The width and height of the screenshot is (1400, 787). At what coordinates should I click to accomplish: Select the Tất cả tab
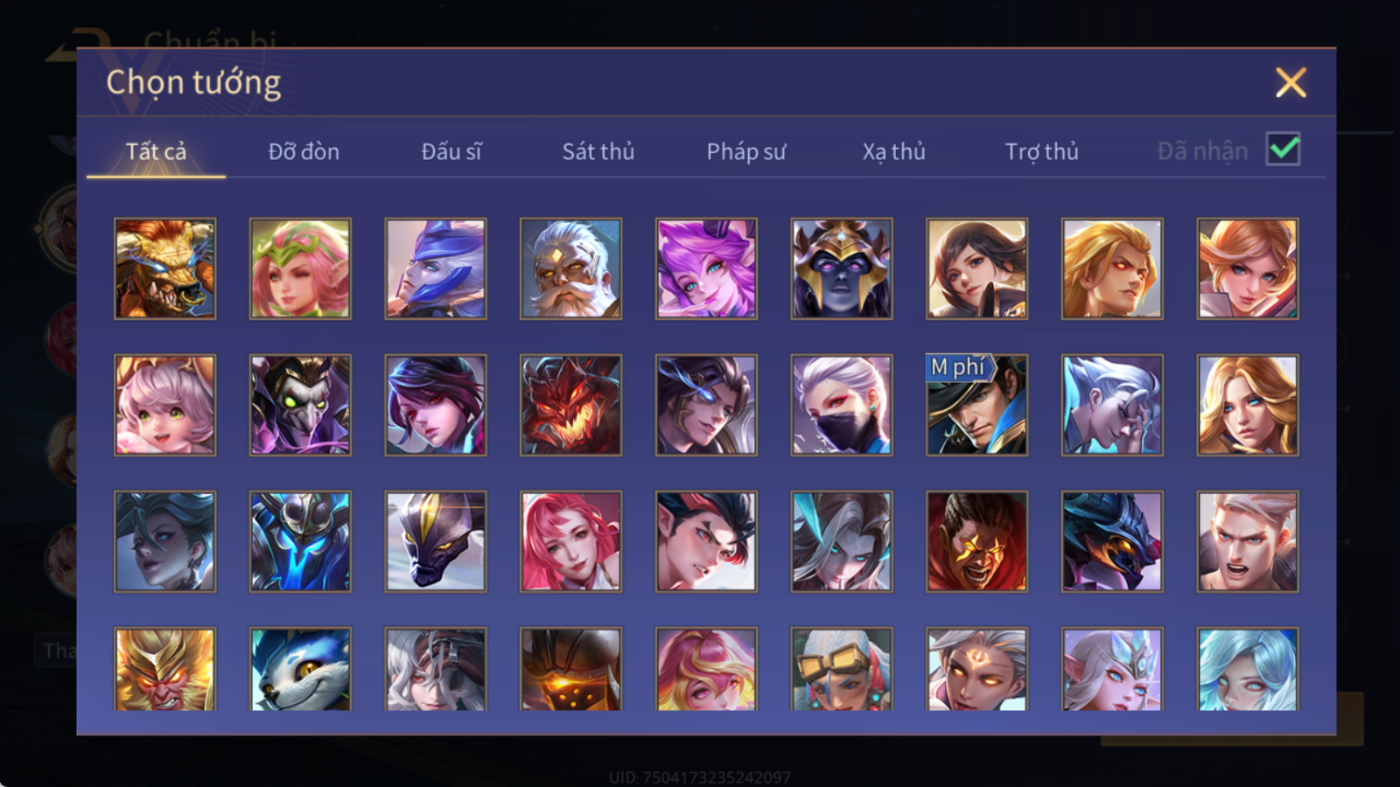(x=156, y=152)
